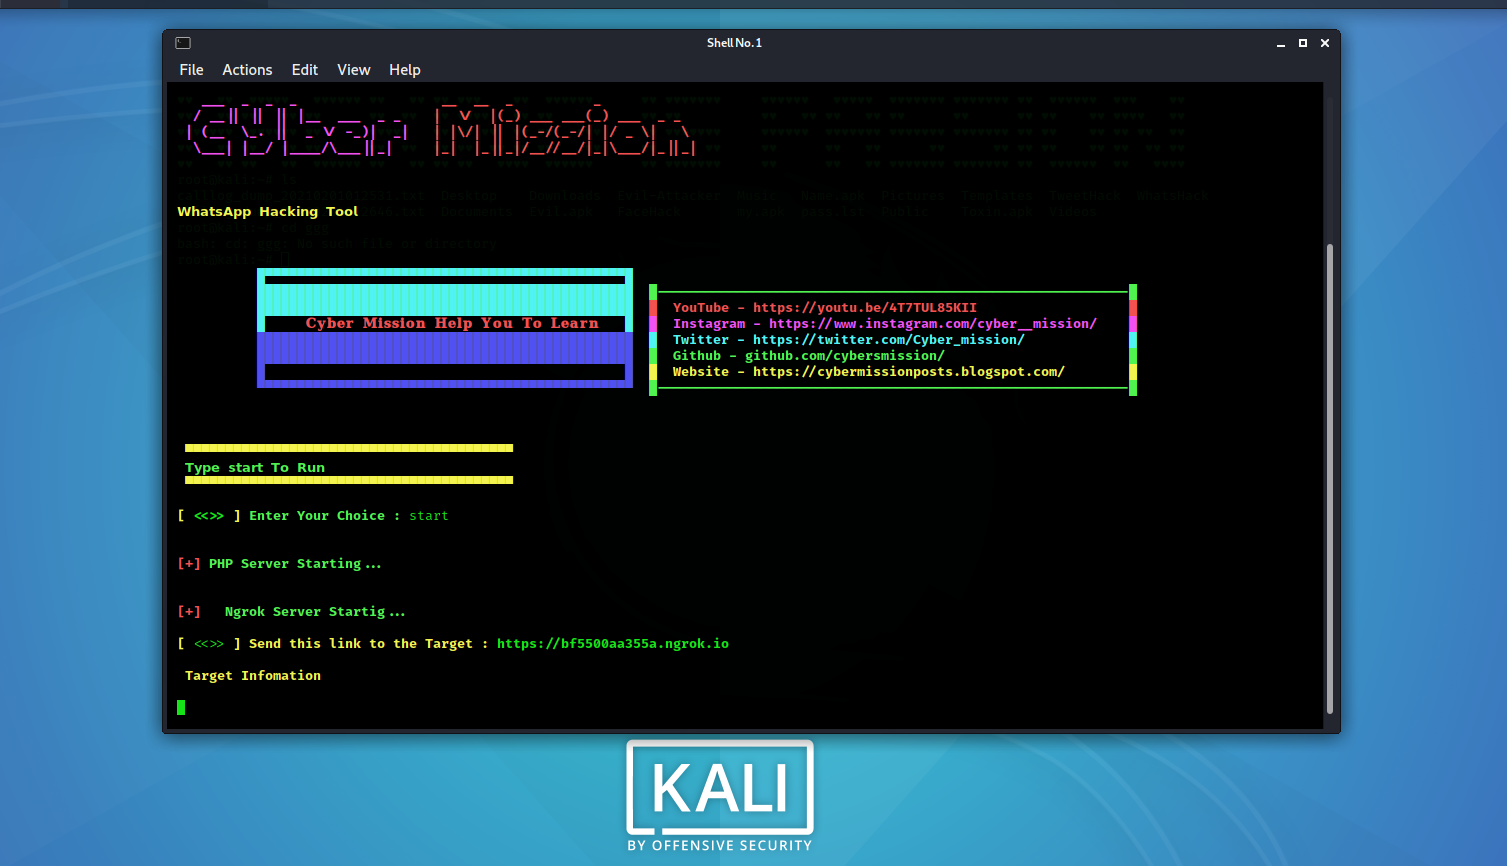Click 'Send this link to the Target' text
Screen dimensions: 1507x866
pyautogui.click(x=361, y=644)
